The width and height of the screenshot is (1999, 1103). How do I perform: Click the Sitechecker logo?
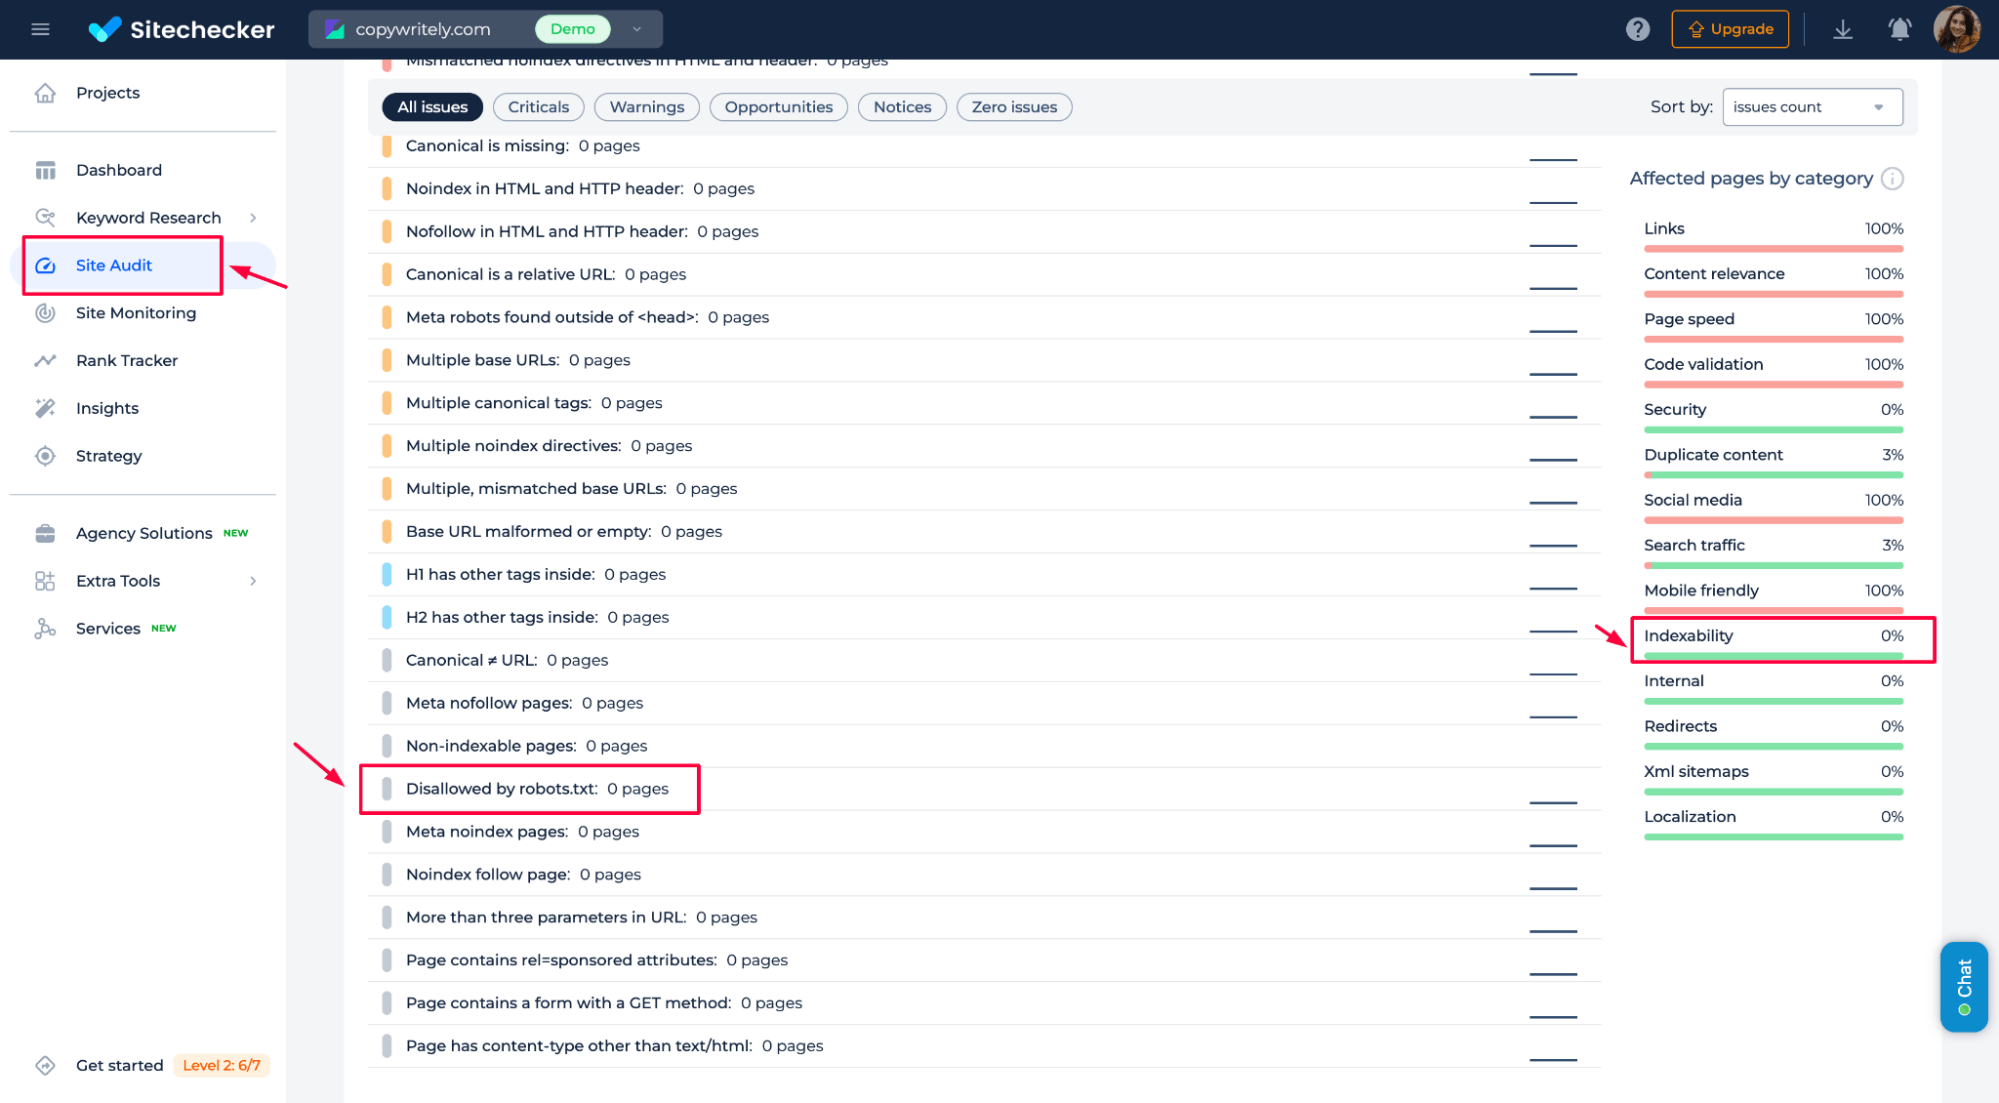(181, 29)
